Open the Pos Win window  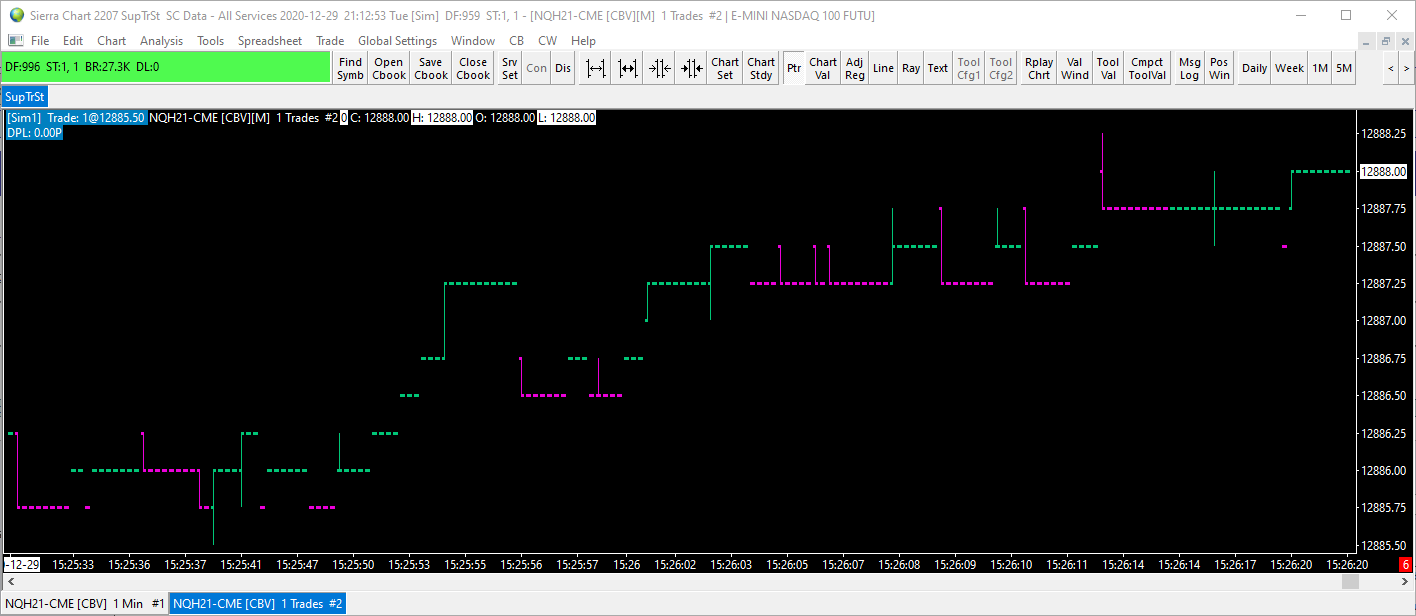[x=1219, y=68]
